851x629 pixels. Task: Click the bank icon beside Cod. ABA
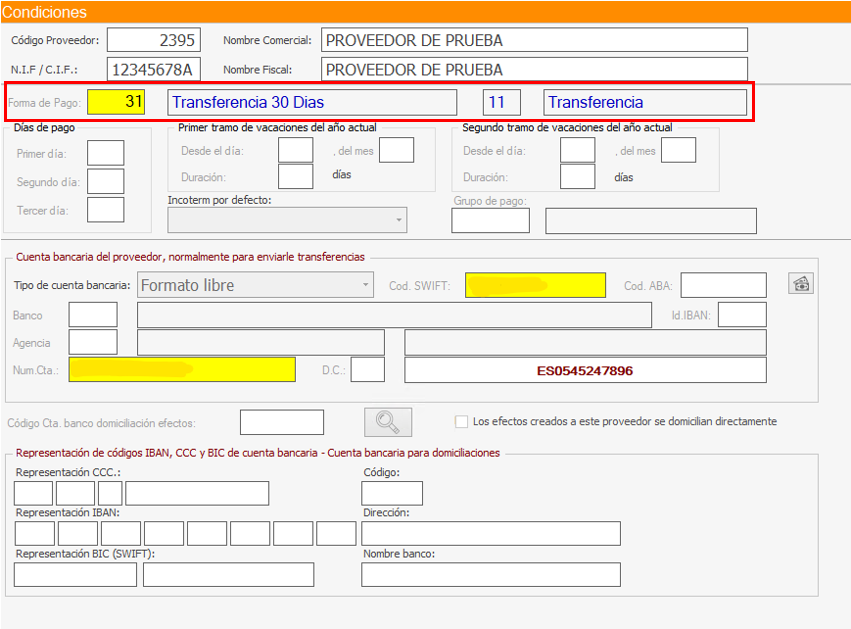coord(800,284)
